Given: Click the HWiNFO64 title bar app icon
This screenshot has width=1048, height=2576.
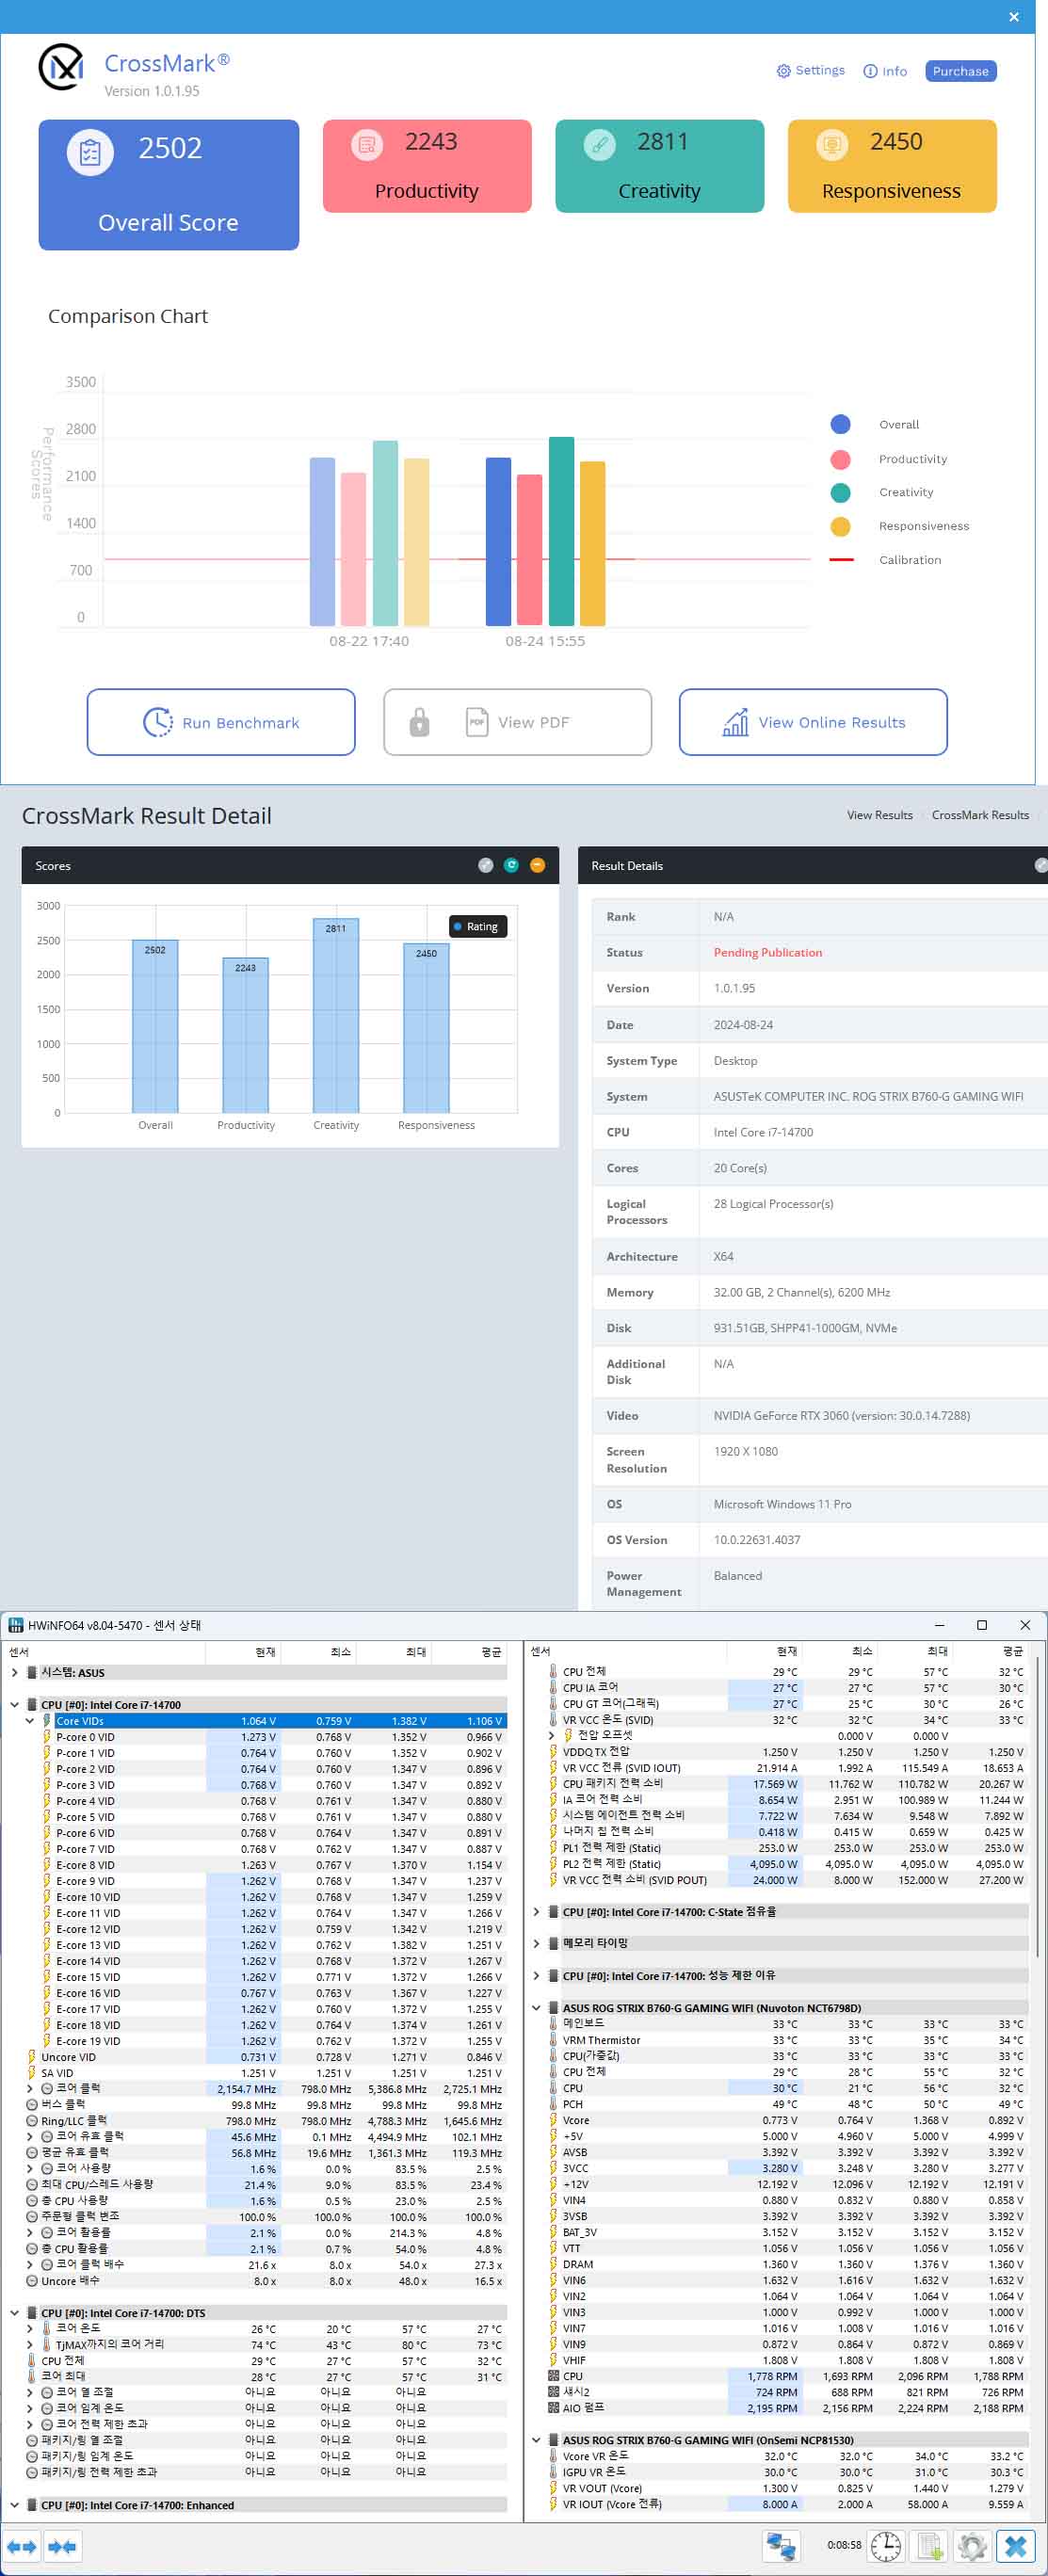Looking at the screenshot, I should coord(15,1625).
